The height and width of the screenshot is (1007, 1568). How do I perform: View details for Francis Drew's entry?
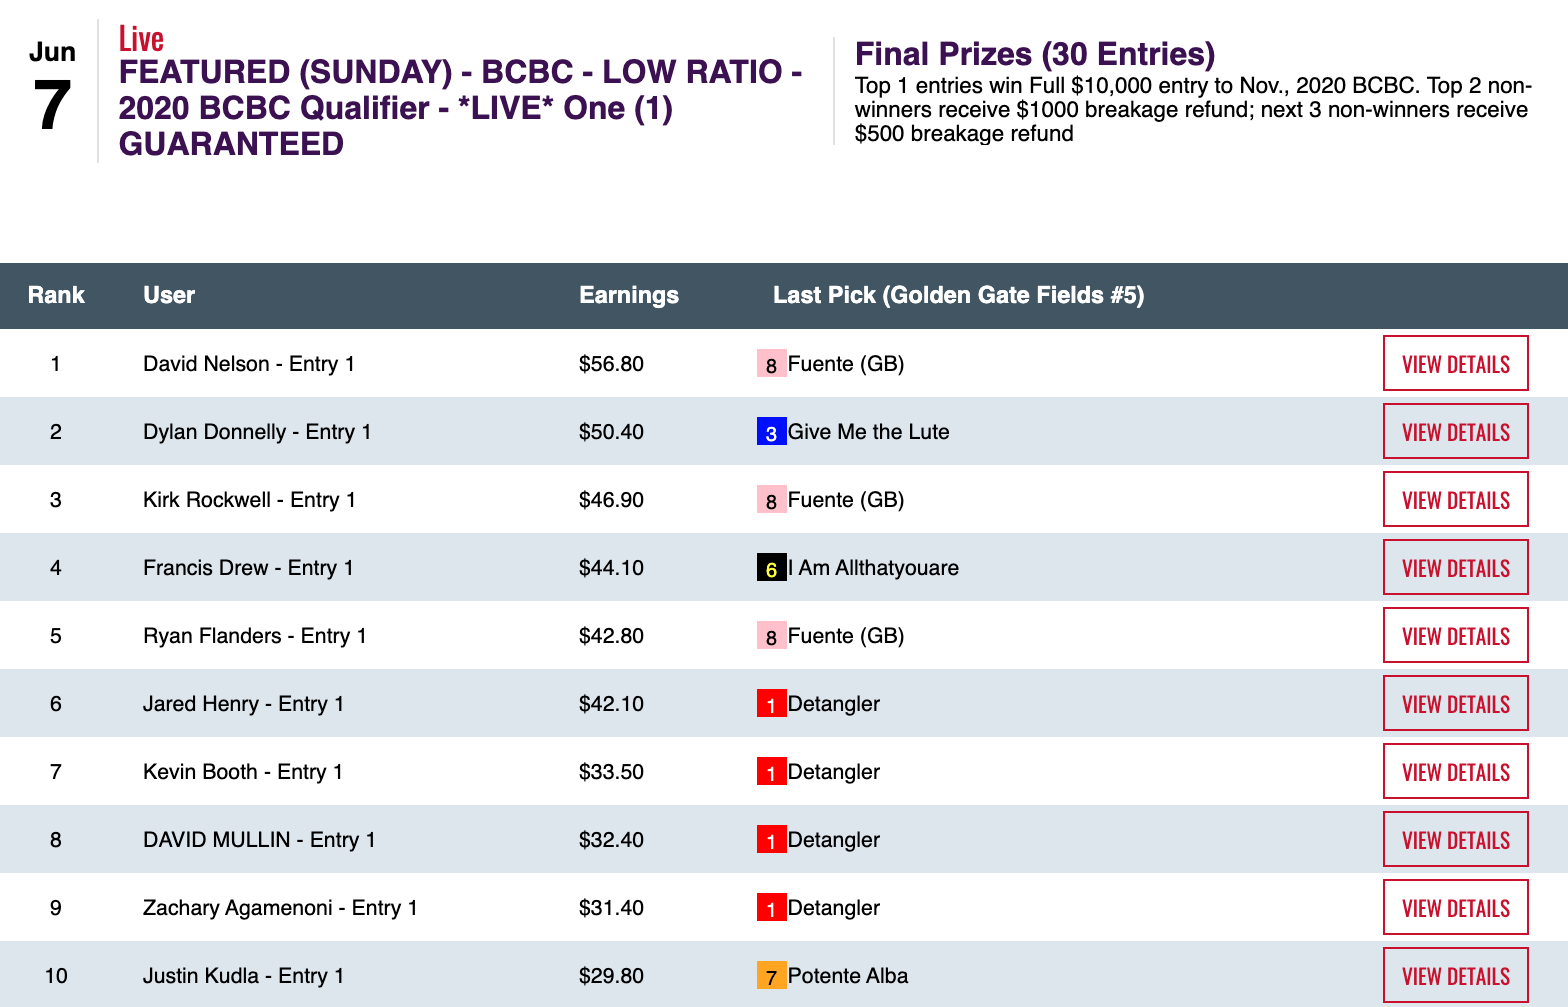tap(1455, 568)
